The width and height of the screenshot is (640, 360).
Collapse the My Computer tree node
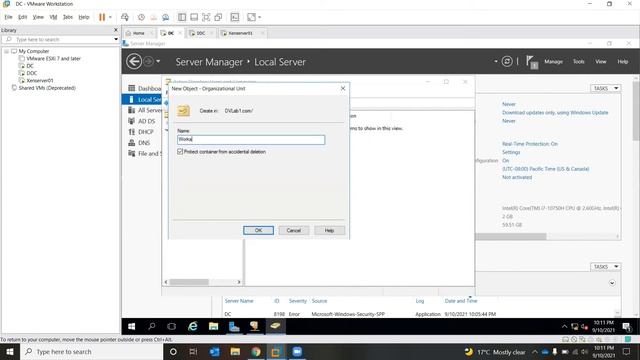7,51
